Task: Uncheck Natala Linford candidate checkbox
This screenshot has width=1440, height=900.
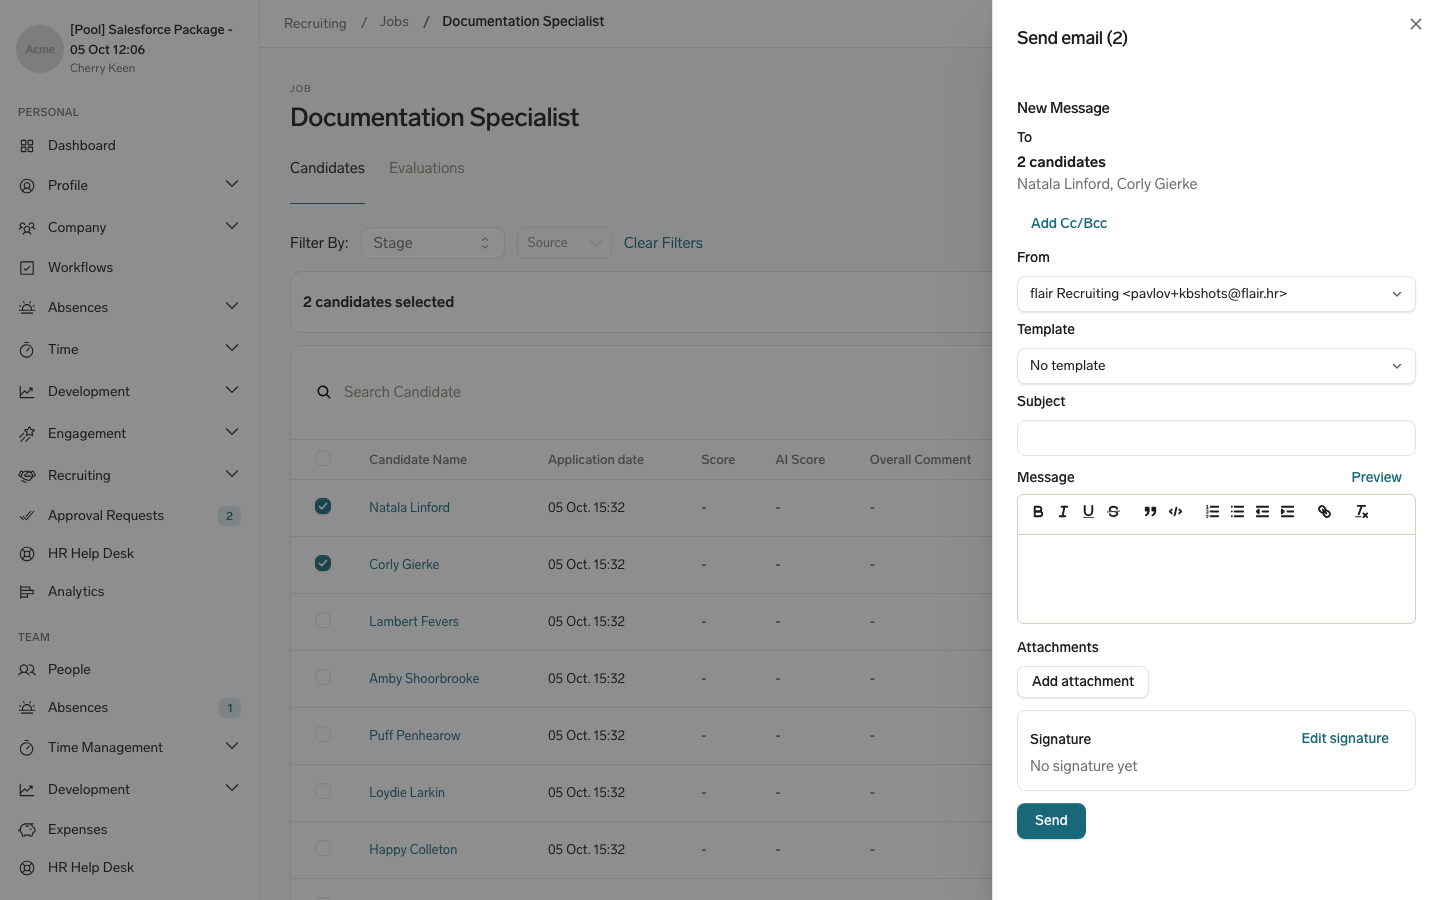Action: click(x=323, y=506)
